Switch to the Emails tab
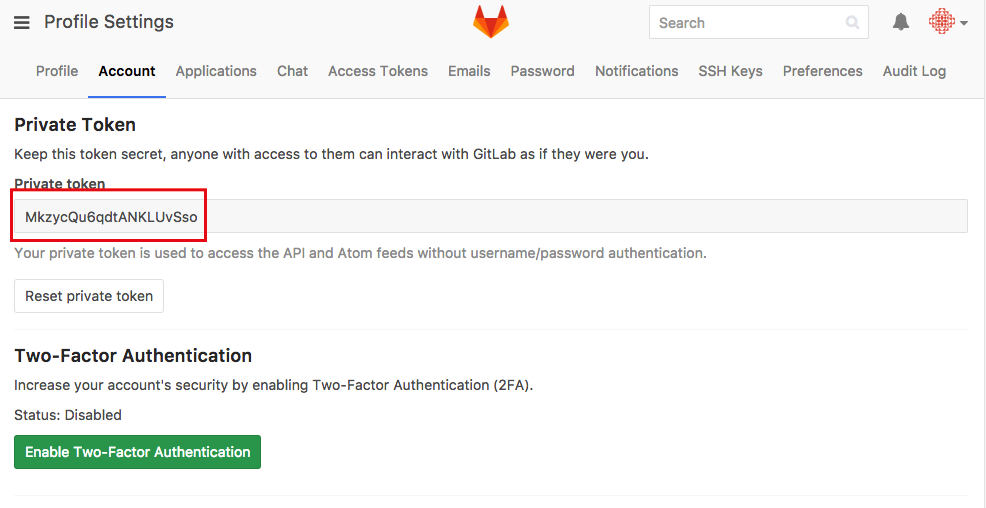Viewport: 986px width, 508px height. (469, 71)
